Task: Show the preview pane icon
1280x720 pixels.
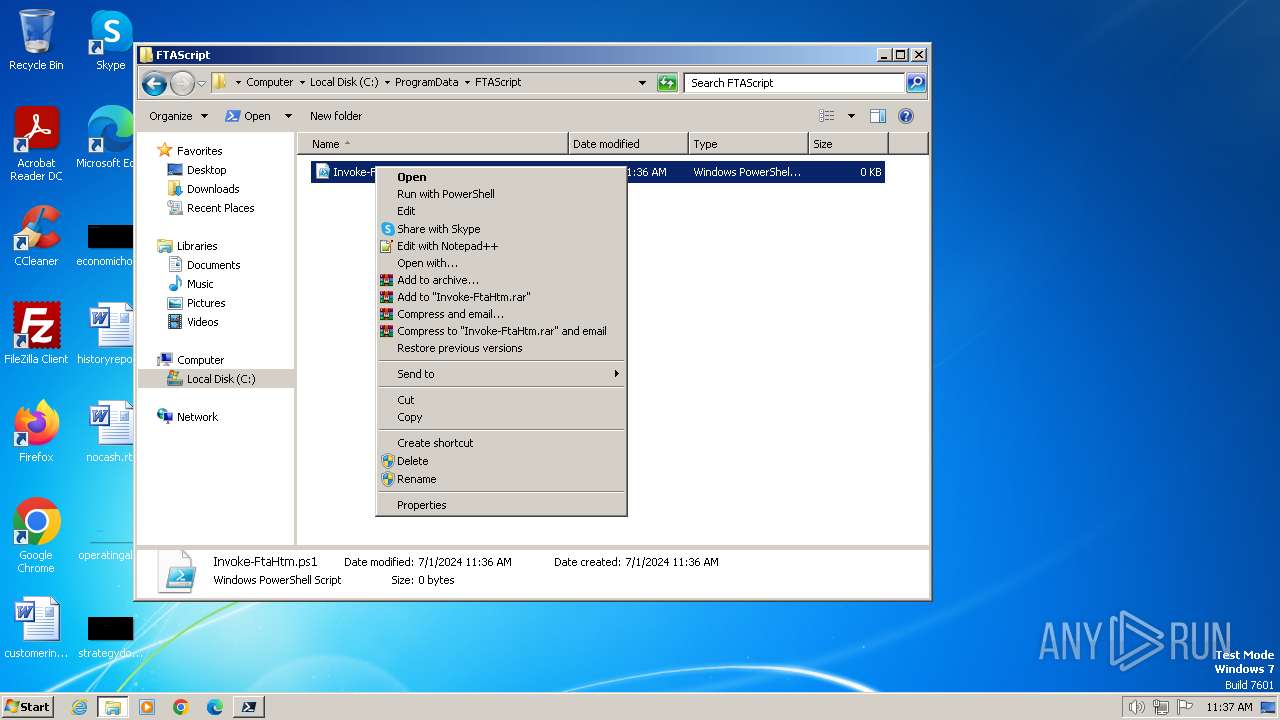Action: [x=878, y=116]
